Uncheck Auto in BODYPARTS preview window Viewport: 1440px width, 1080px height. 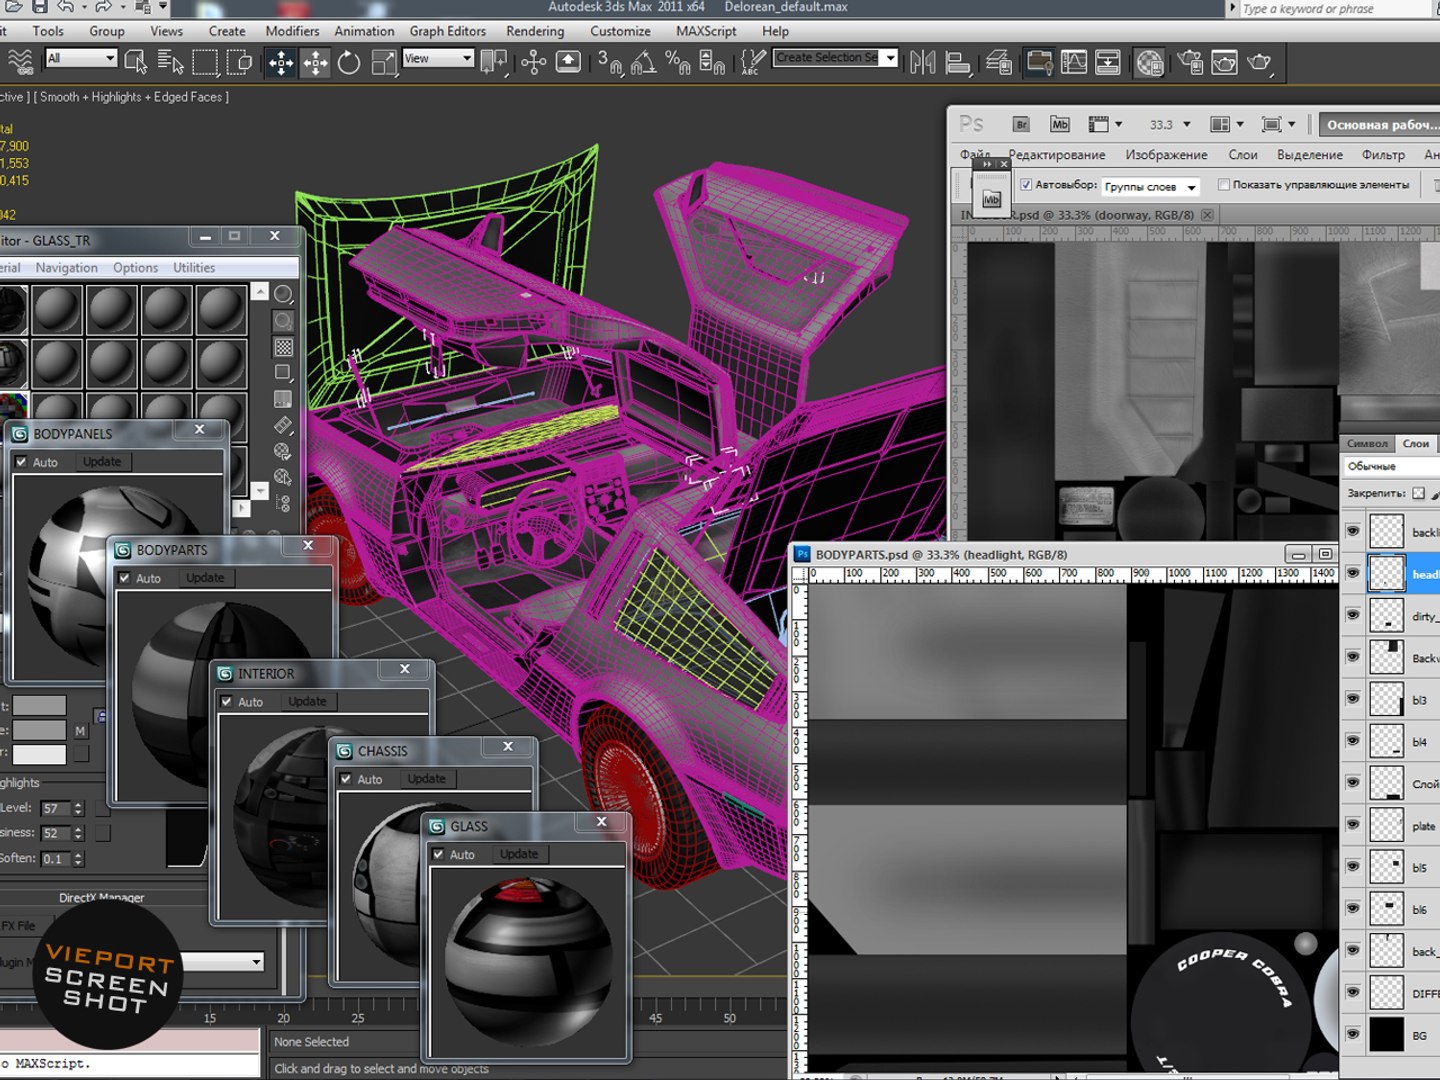click(124, 578)
